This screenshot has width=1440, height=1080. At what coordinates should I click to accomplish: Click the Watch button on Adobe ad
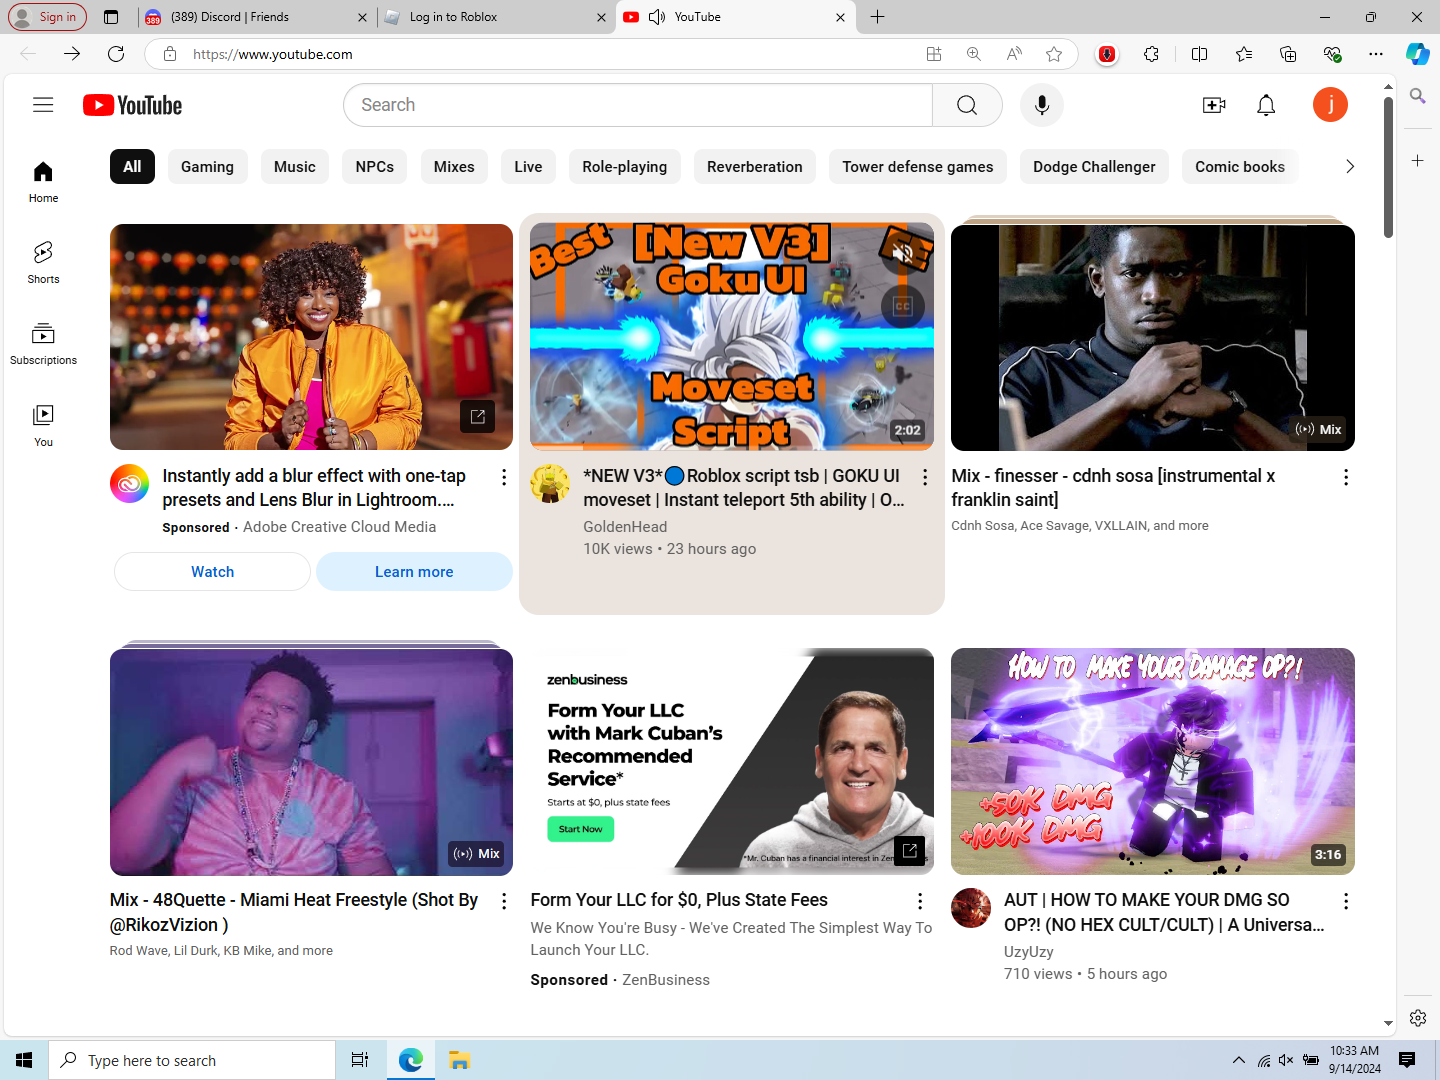(x=212, y=572)
